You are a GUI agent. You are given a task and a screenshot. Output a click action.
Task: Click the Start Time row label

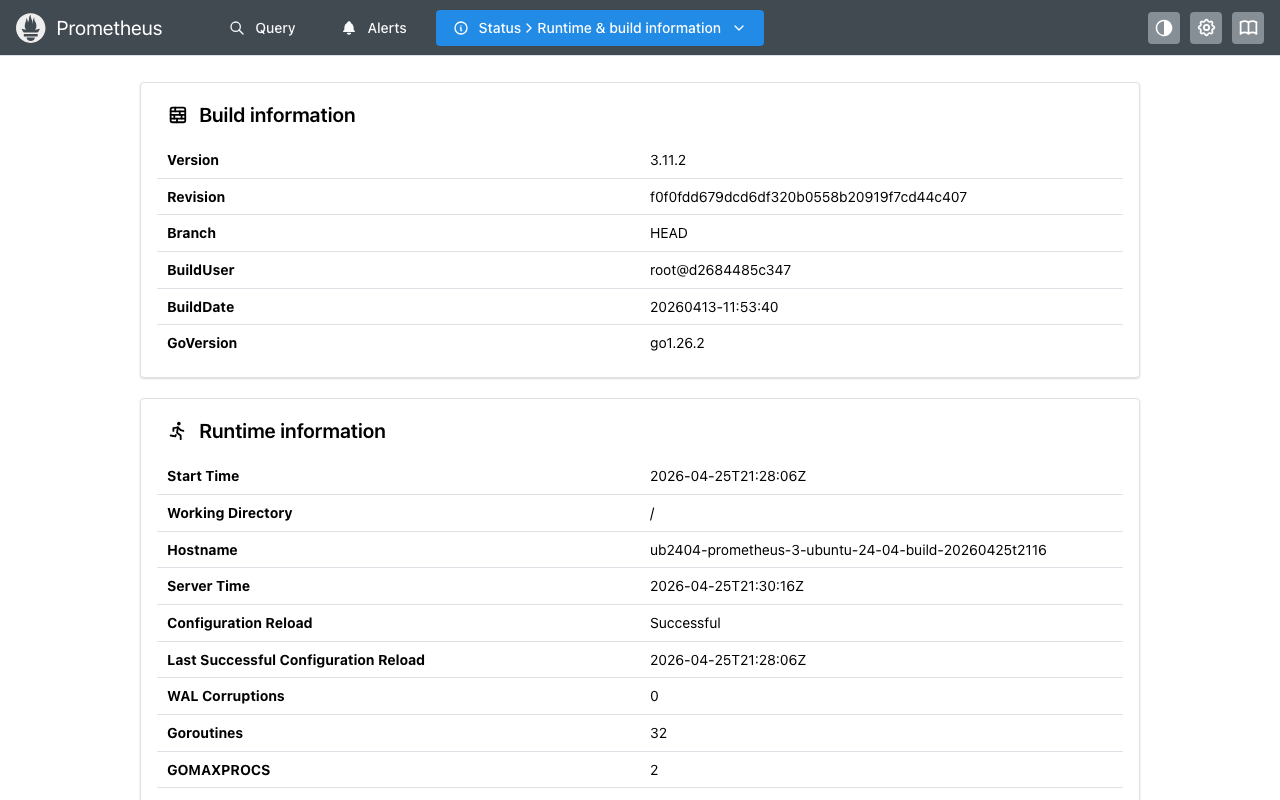203,476
